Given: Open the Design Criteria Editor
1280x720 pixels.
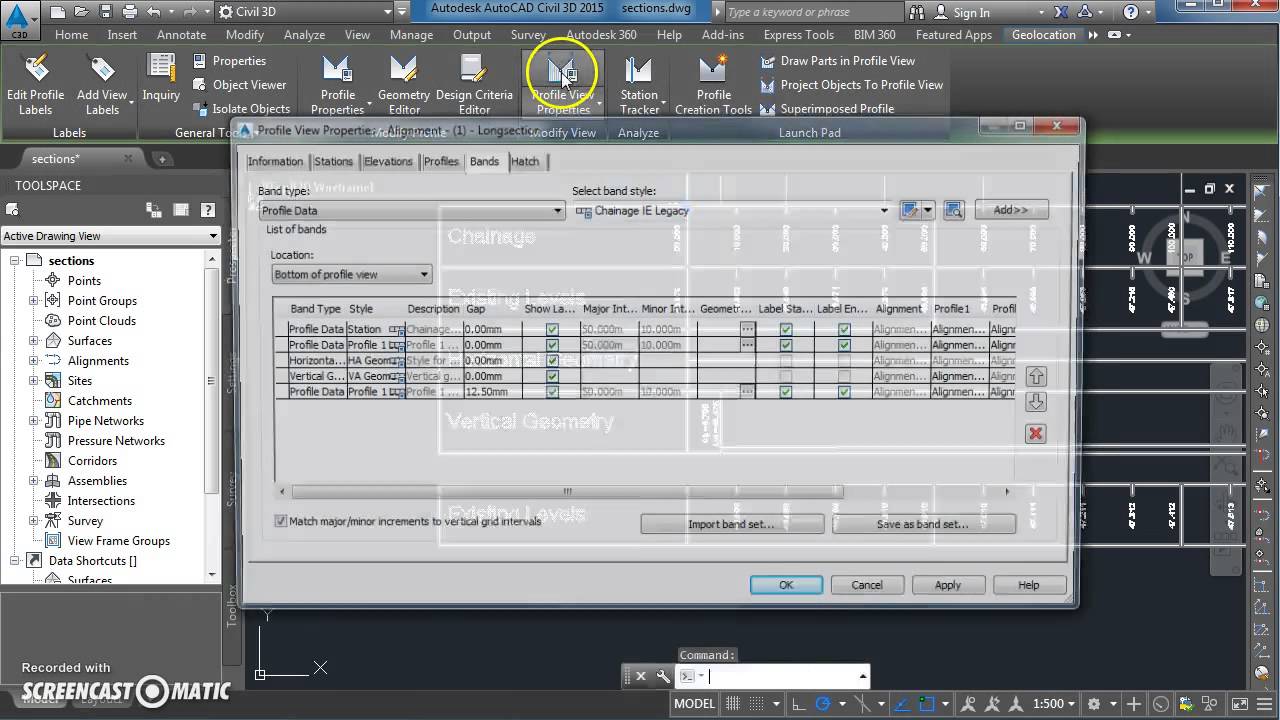Looking at the screenshot, I should click(474, 84).
